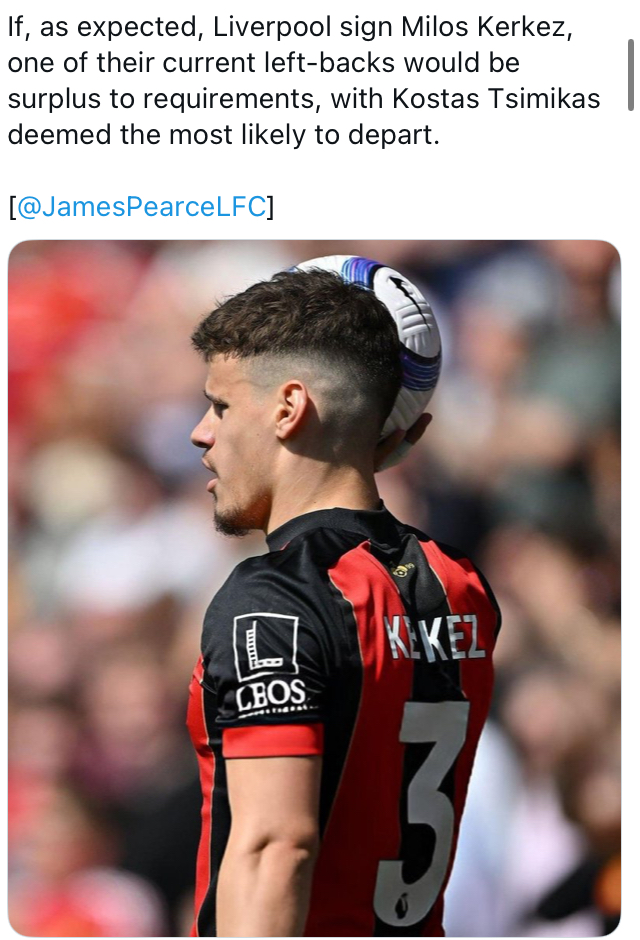Click the KERKEZ name print on shirt

click(x=433, y=637)
